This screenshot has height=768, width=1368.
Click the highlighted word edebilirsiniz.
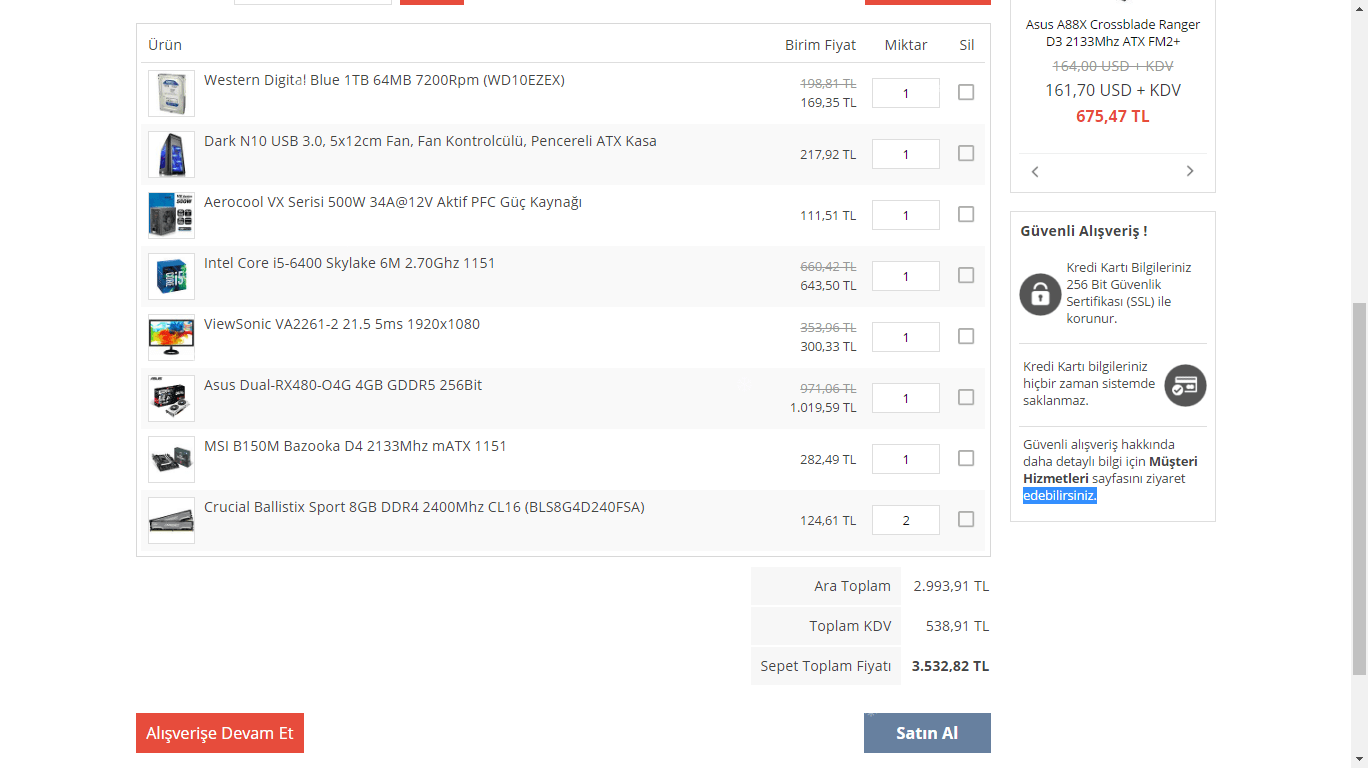pos(1060,496)
